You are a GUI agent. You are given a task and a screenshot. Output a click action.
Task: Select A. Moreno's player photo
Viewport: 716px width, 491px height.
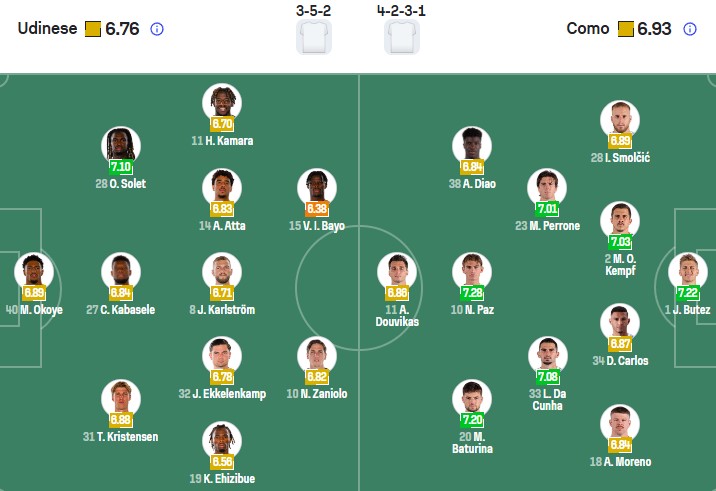pos(620,424)
